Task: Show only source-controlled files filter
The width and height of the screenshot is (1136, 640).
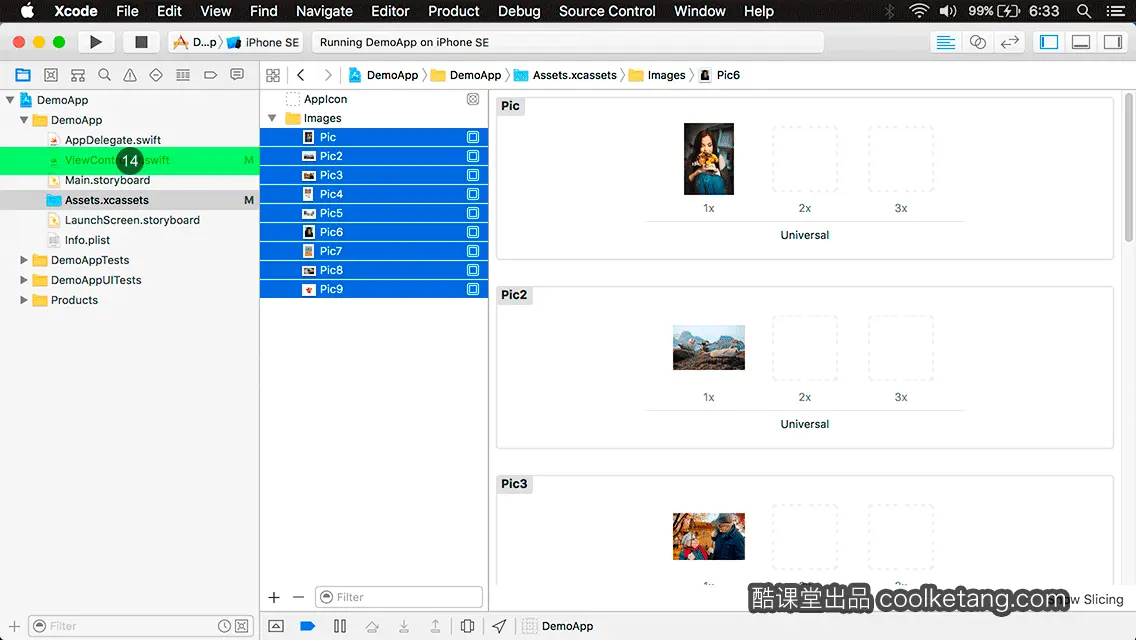Action: pyautogui.click(x=242, y=626)
